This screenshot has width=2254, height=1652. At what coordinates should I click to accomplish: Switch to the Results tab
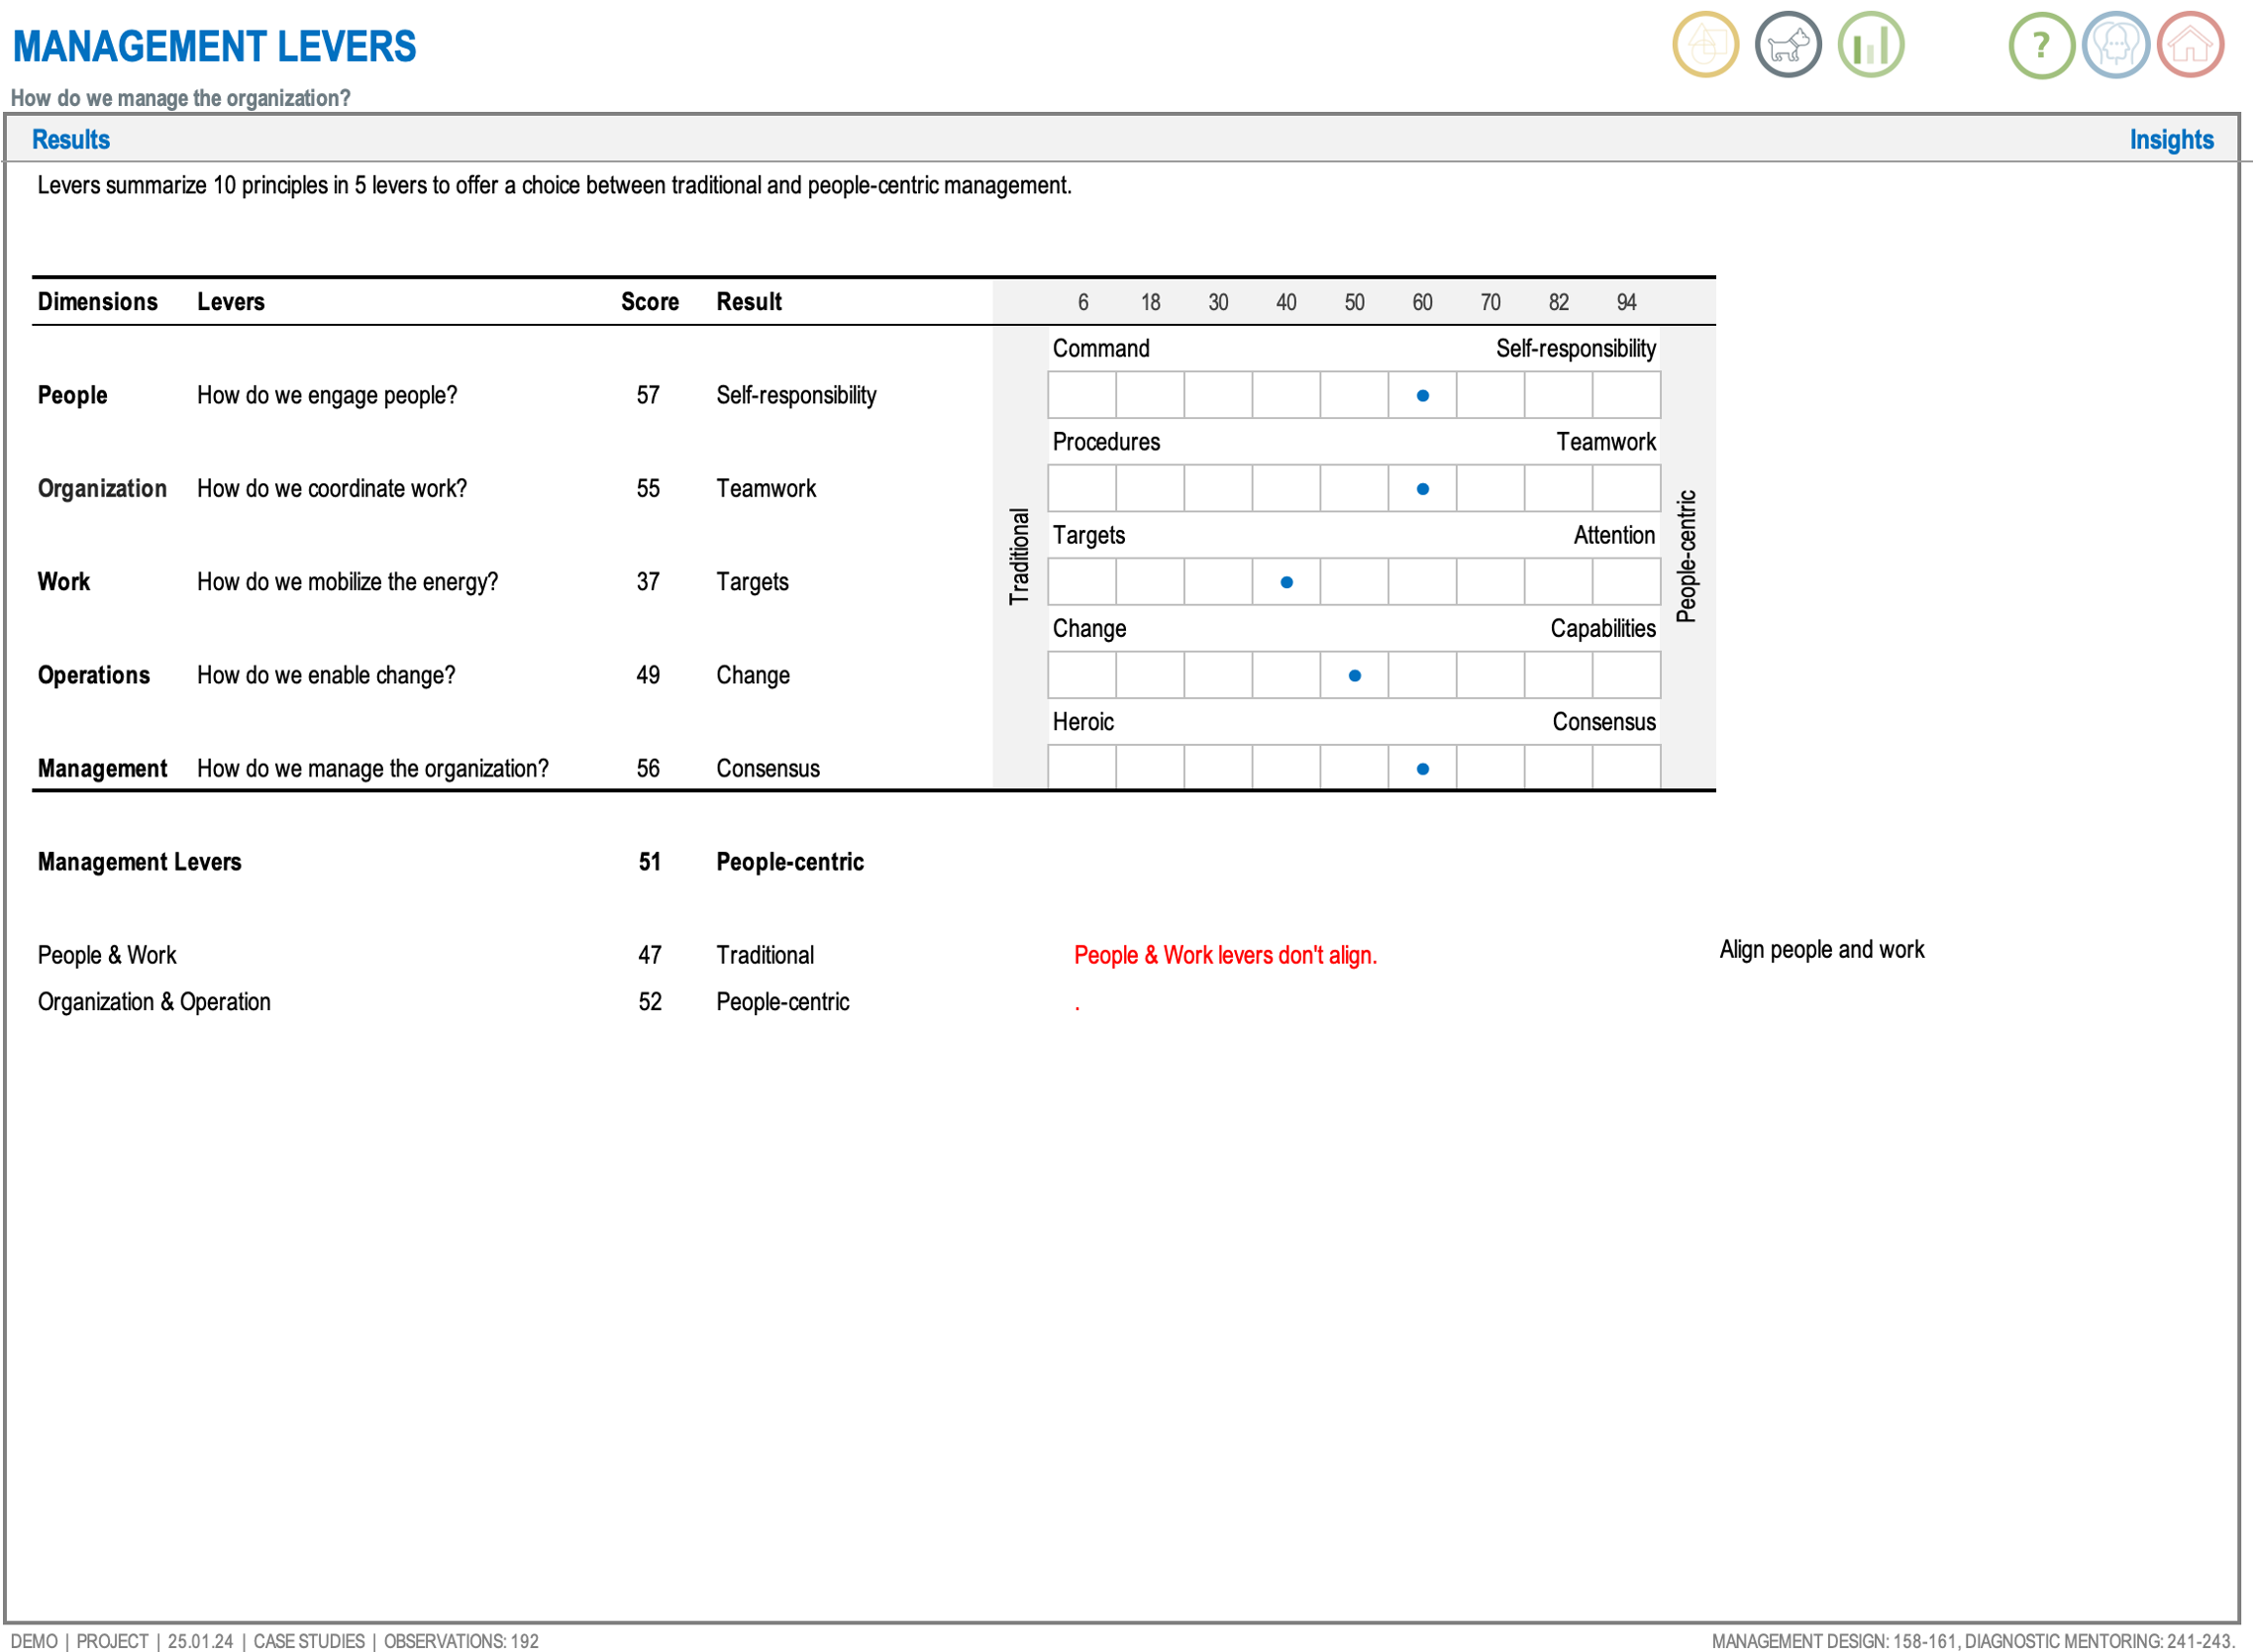click(71, 139)
